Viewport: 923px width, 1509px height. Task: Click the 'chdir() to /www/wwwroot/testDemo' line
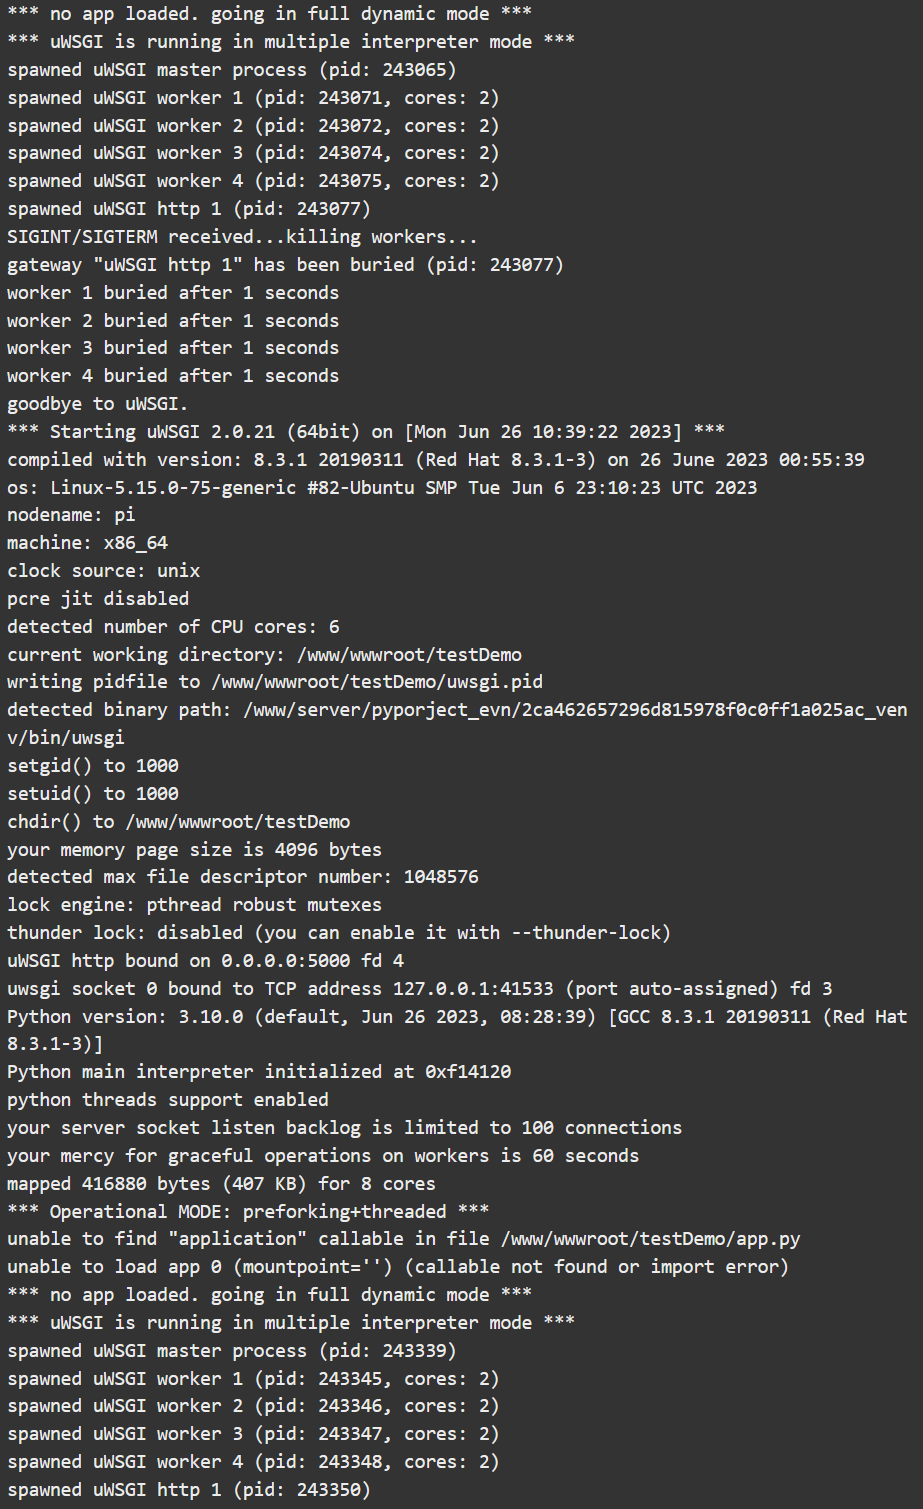coord(179,822)
